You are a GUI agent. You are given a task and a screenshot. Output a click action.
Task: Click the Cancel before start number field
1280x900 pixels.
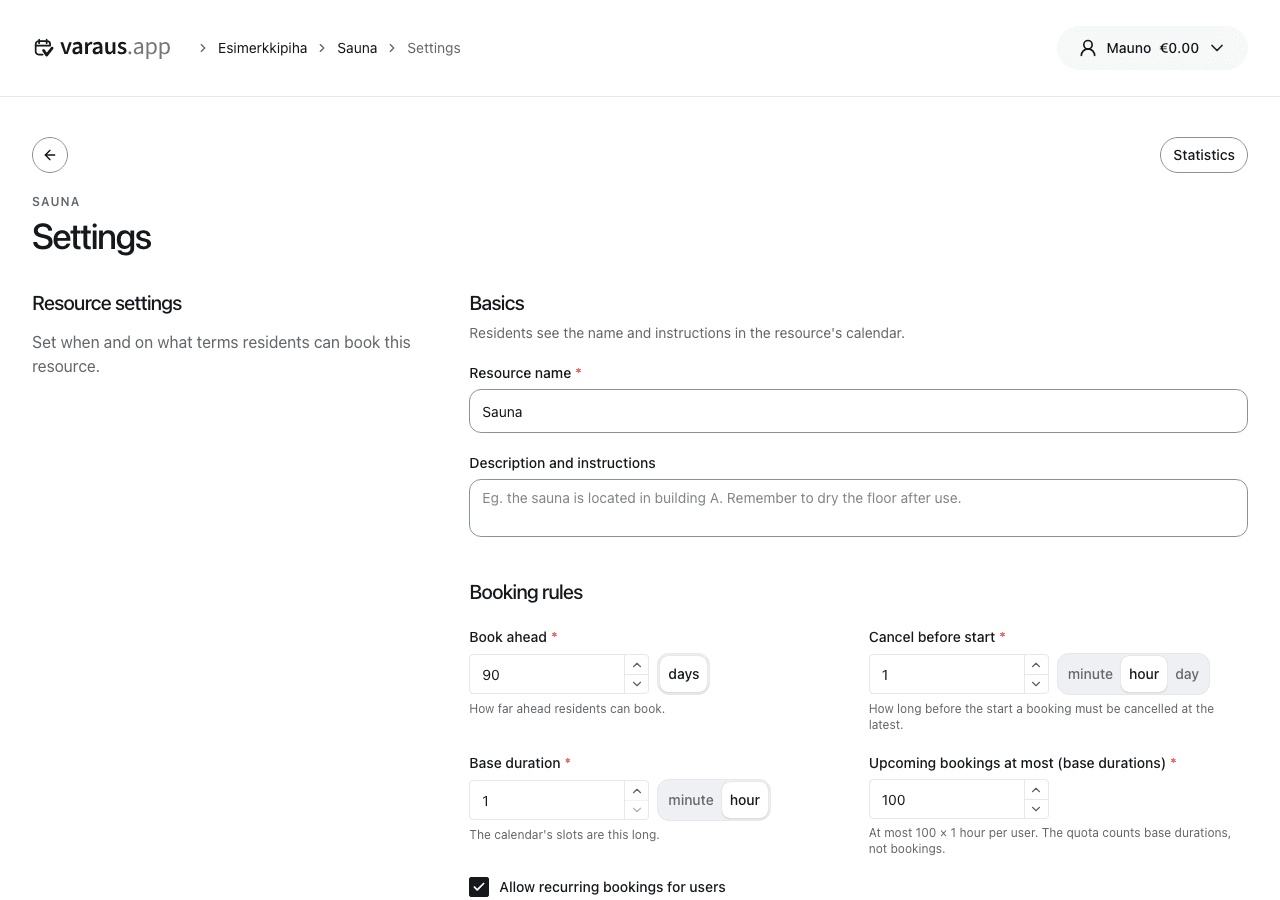point(947,674)
